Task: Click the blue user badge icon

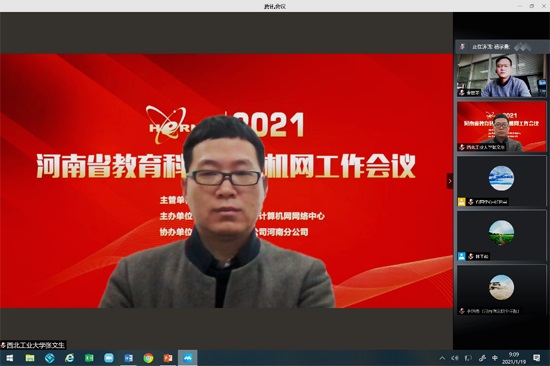Action: coord(462,256)
